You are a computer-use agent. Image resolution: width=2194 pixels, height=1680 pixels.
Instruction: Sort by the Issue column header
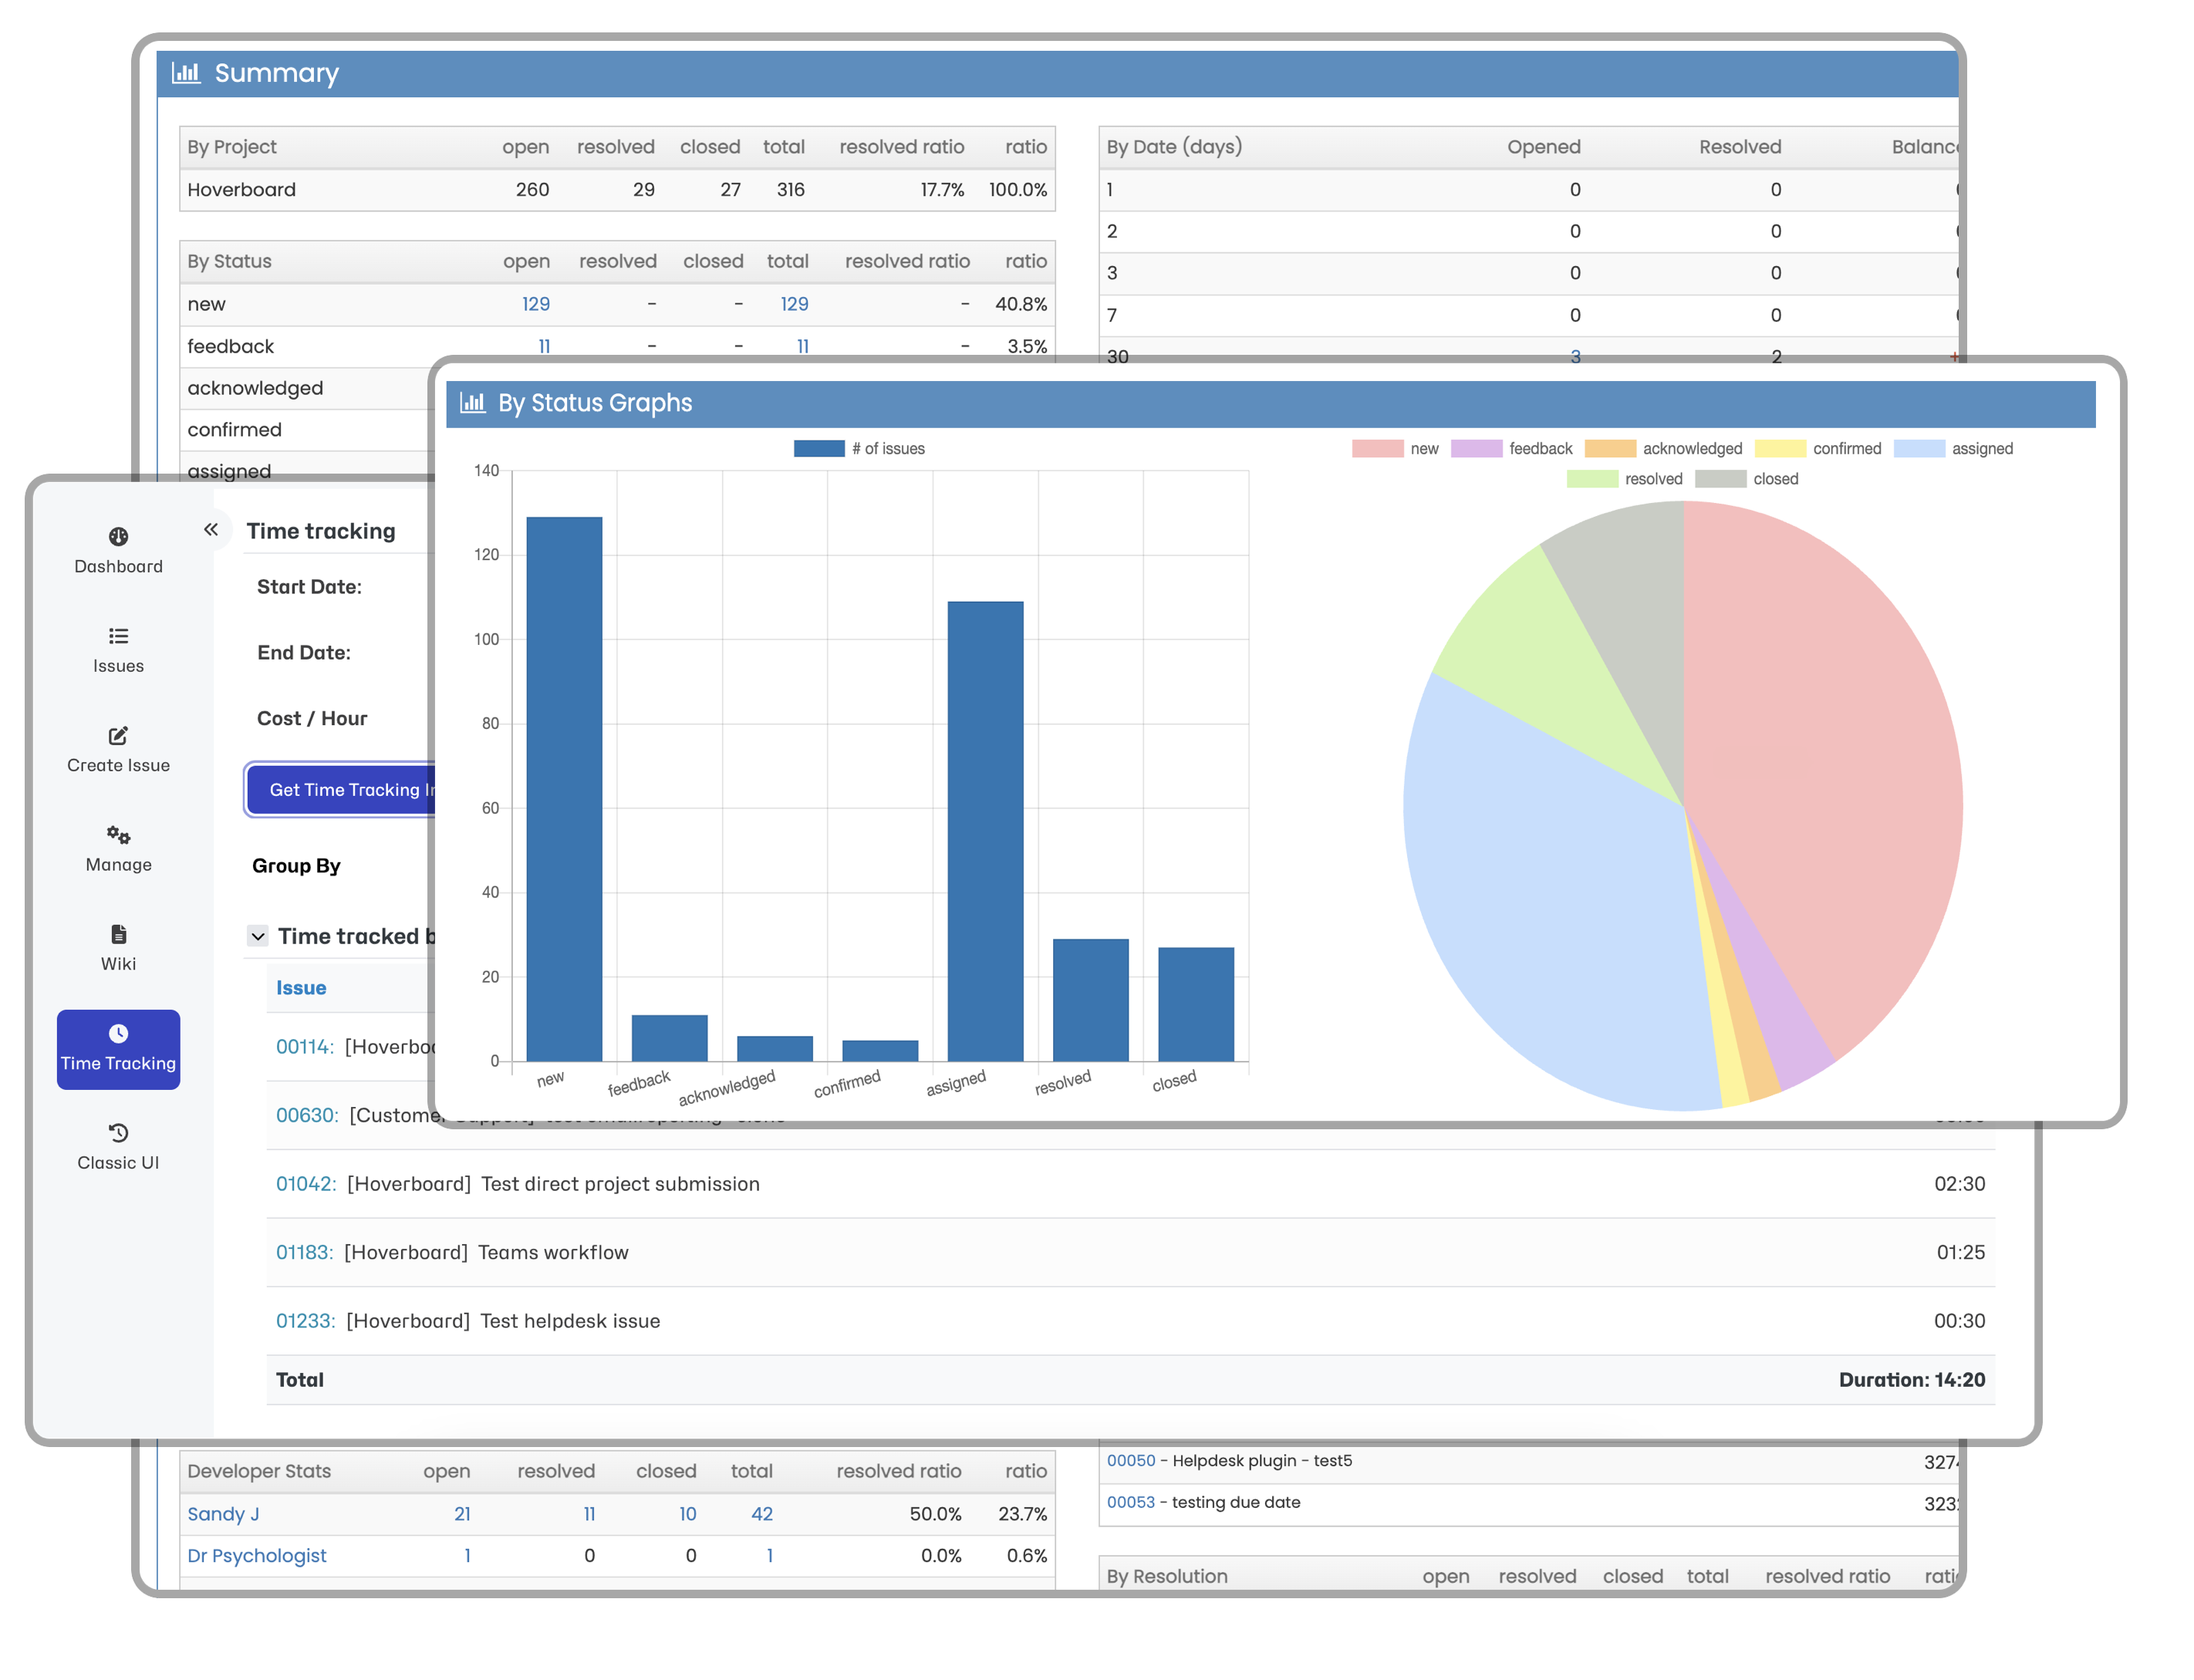301,988
